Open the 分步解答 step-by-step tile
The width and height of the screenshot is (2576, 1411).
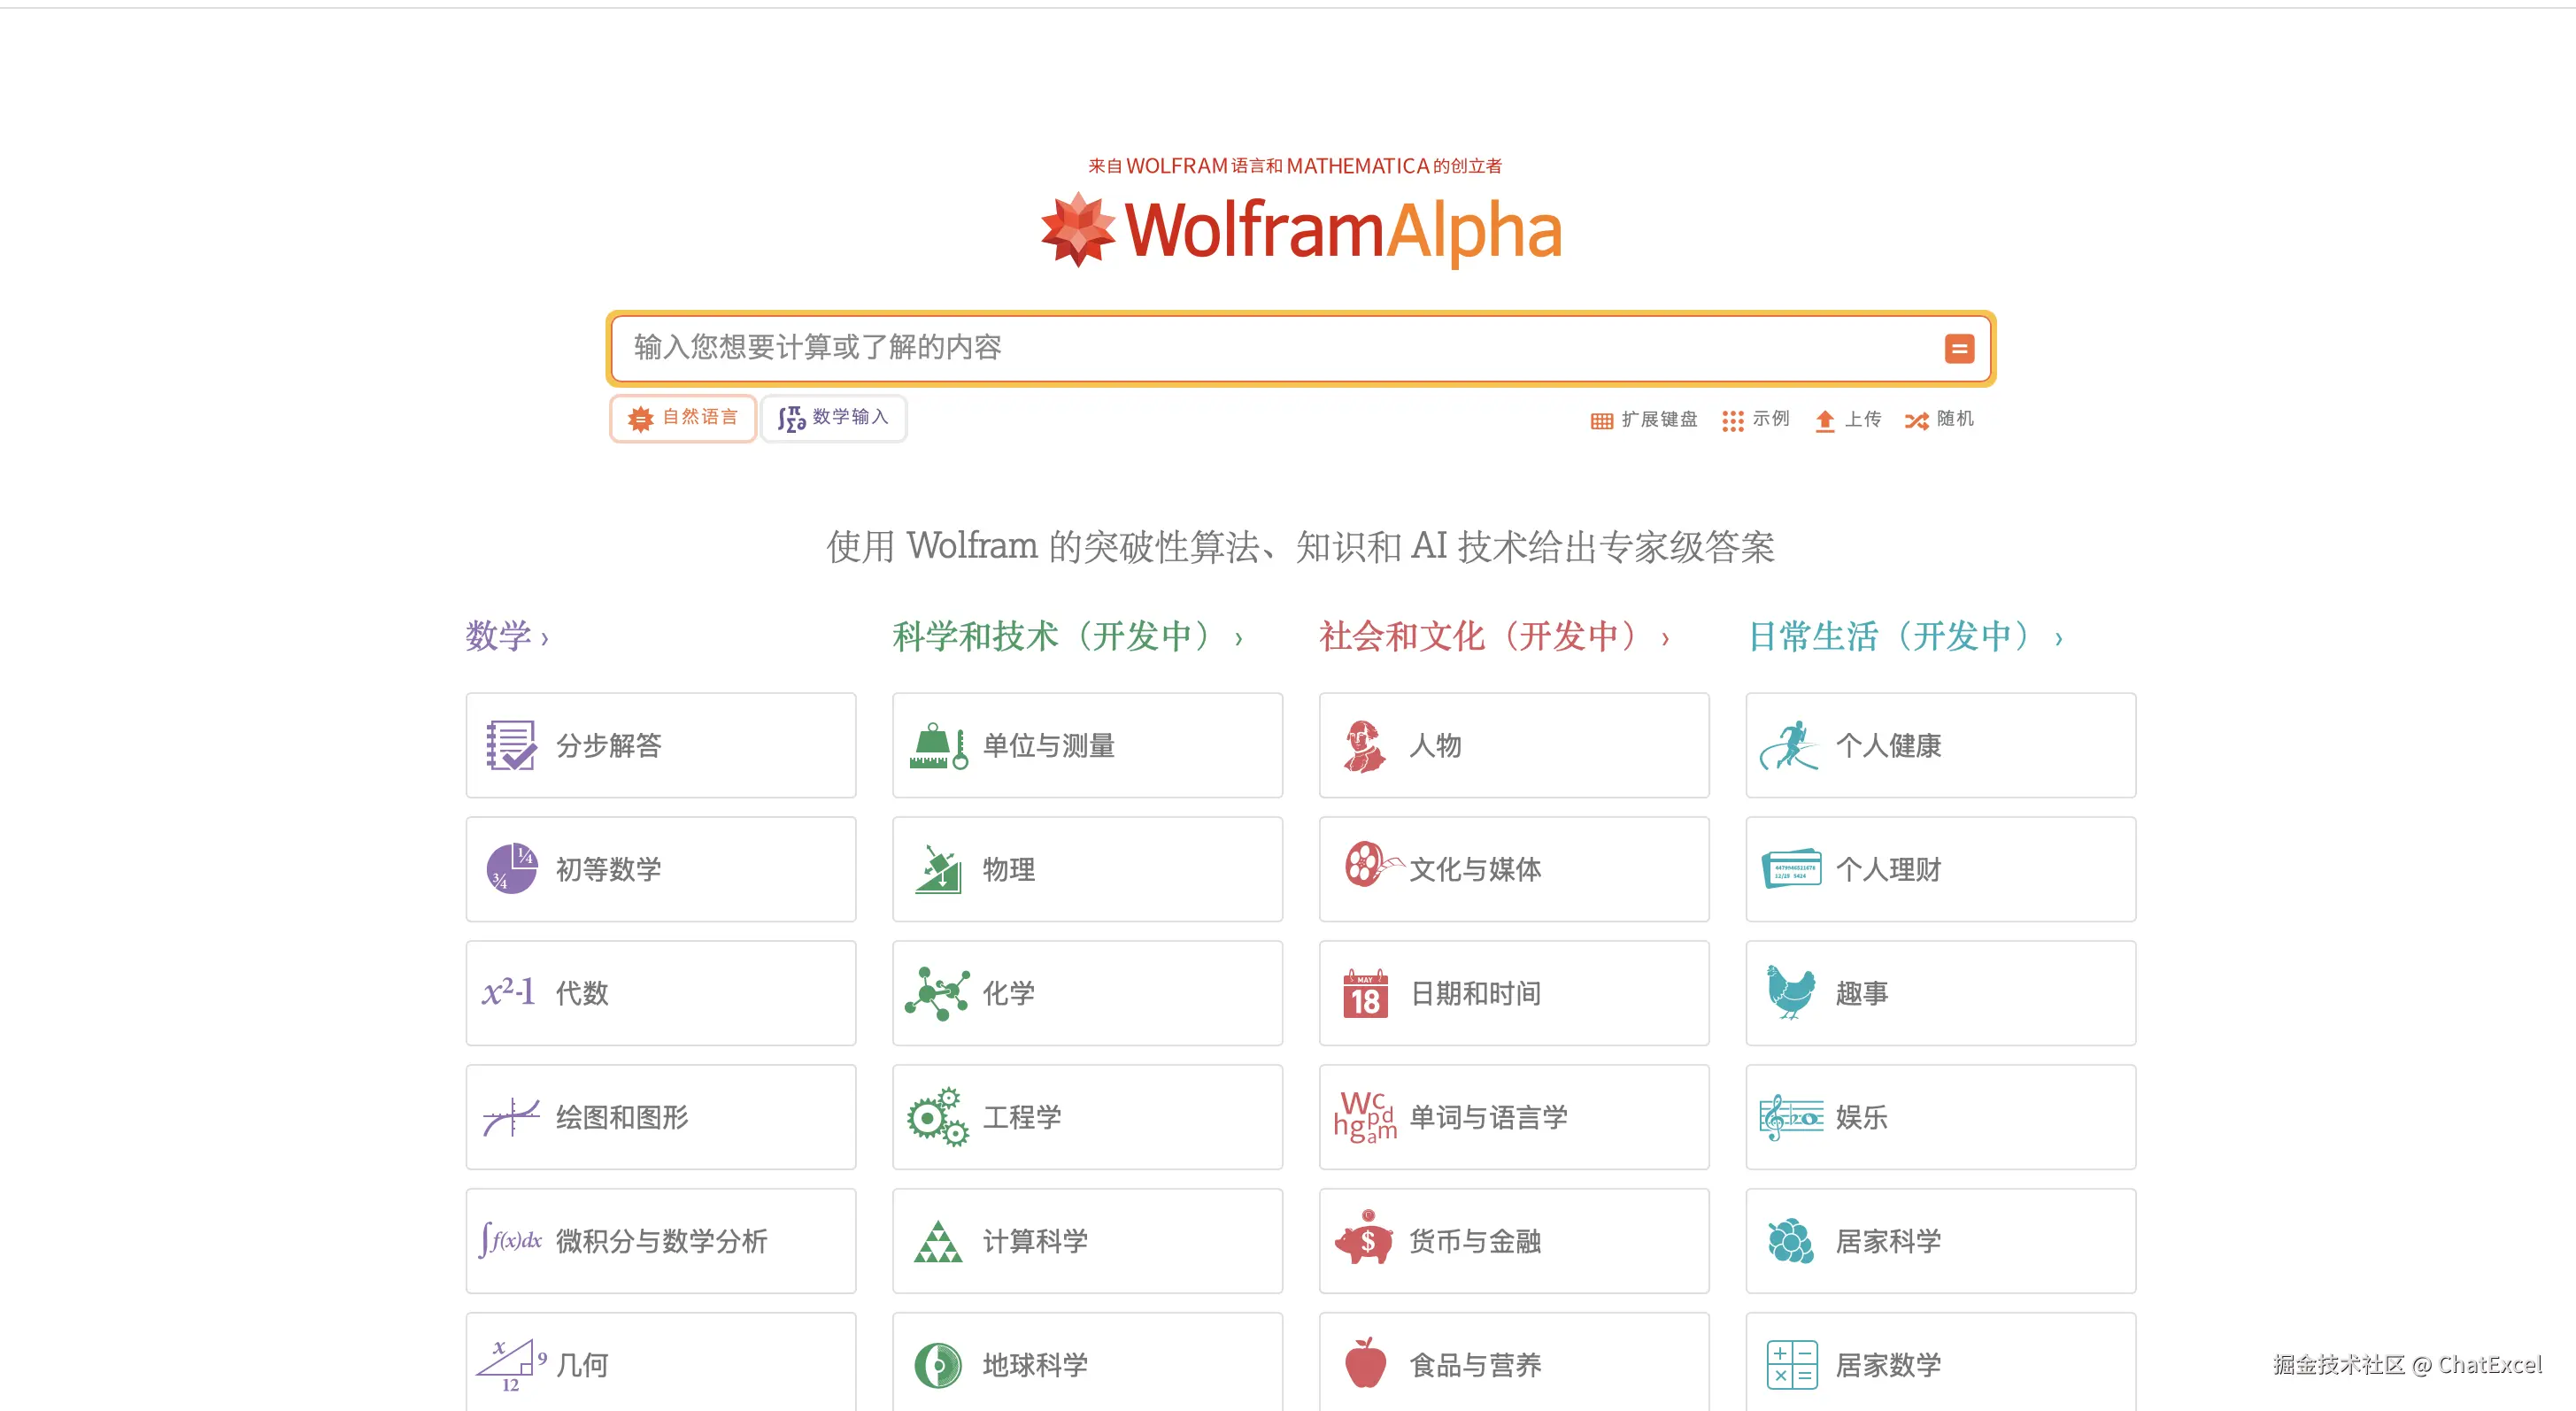click(x=660, y=745)
